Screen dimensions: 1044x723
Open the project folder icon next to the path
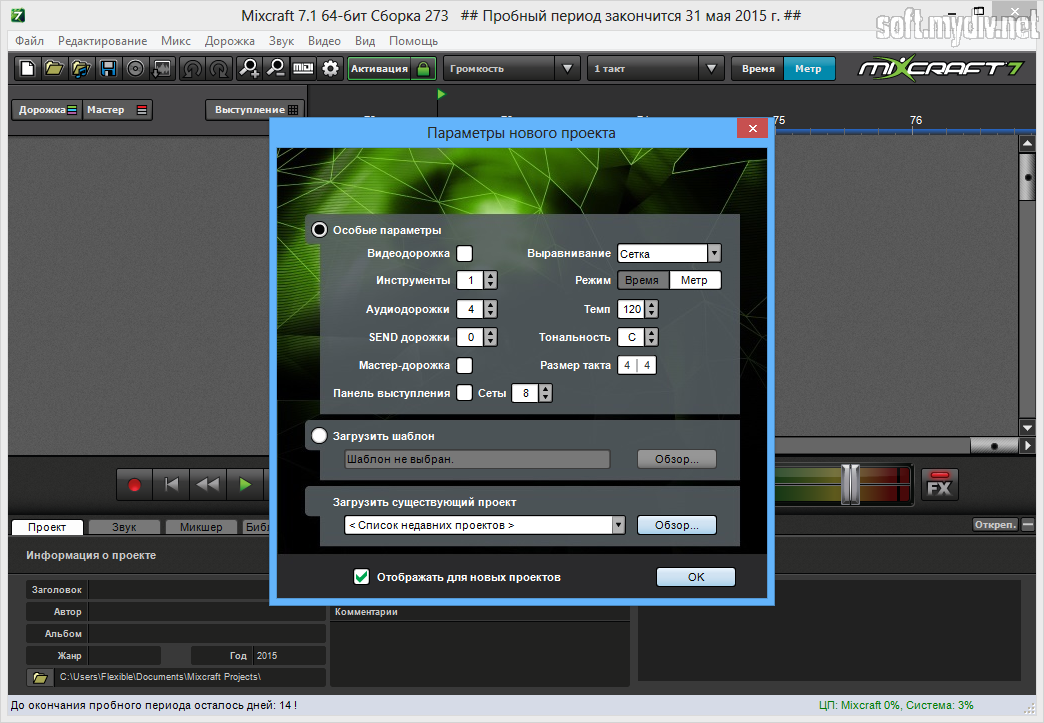(x=40, y=678)
